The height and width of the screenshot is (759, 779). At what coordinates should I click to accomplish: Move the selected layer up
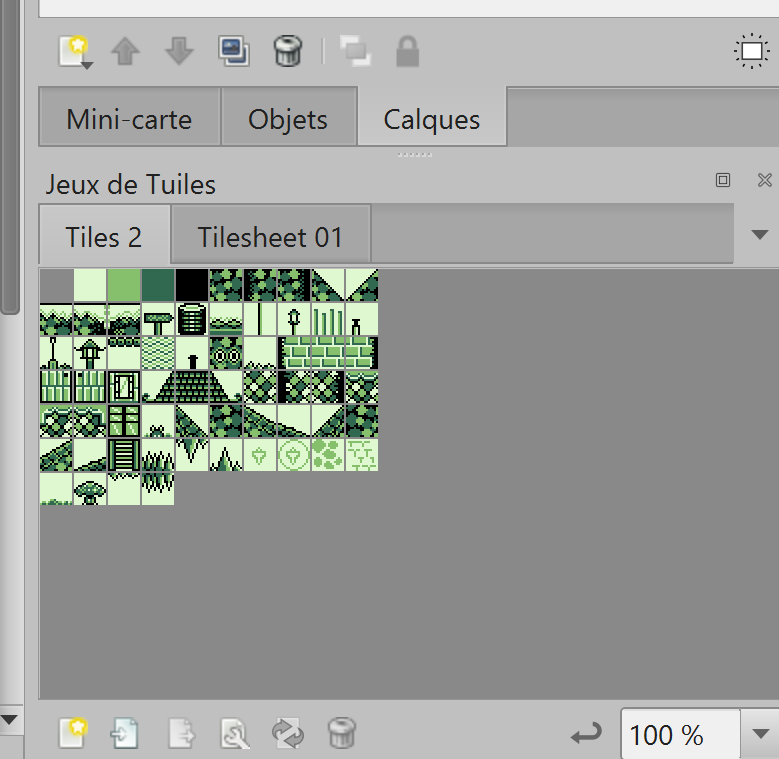point(125,51)
